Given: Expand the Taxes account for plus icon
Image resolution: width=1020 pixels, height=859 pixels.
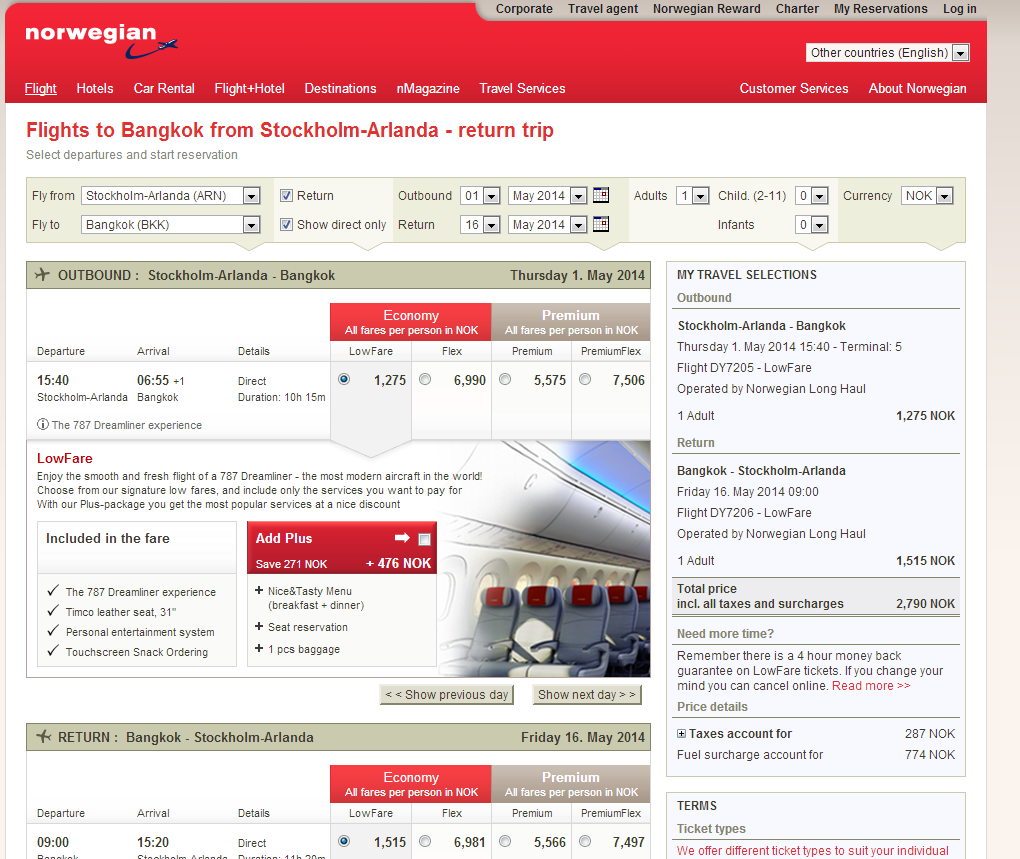Looking at the screenshot, I should coord(681,733).
